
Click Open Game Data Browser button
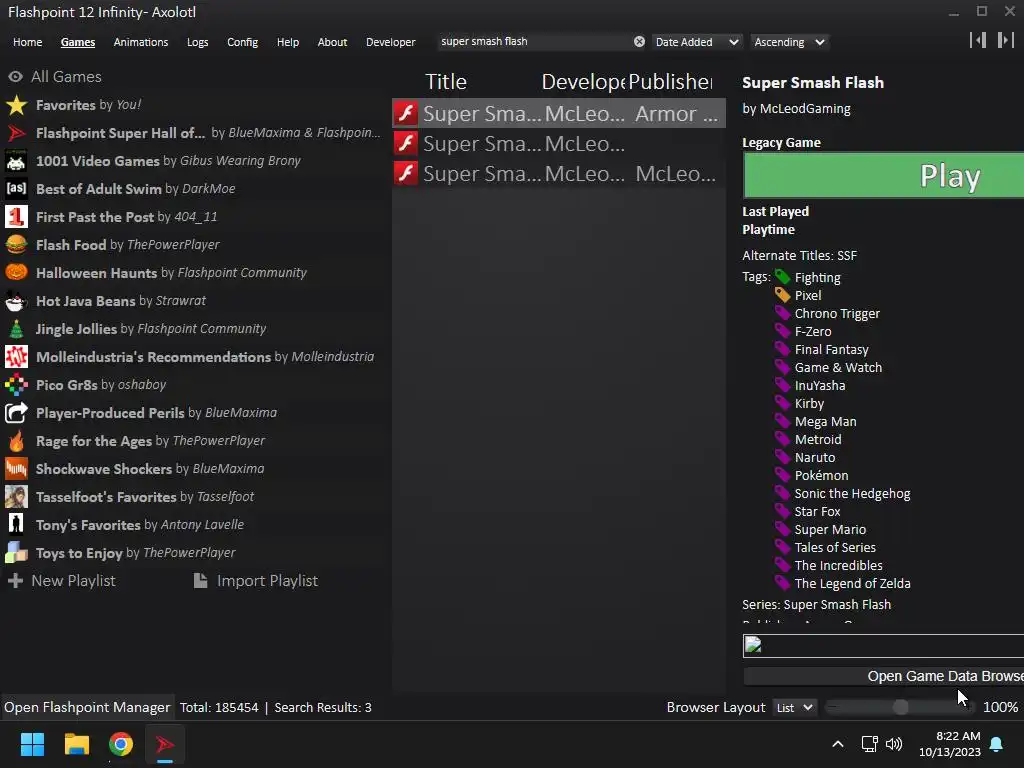[x=884, y=676]
